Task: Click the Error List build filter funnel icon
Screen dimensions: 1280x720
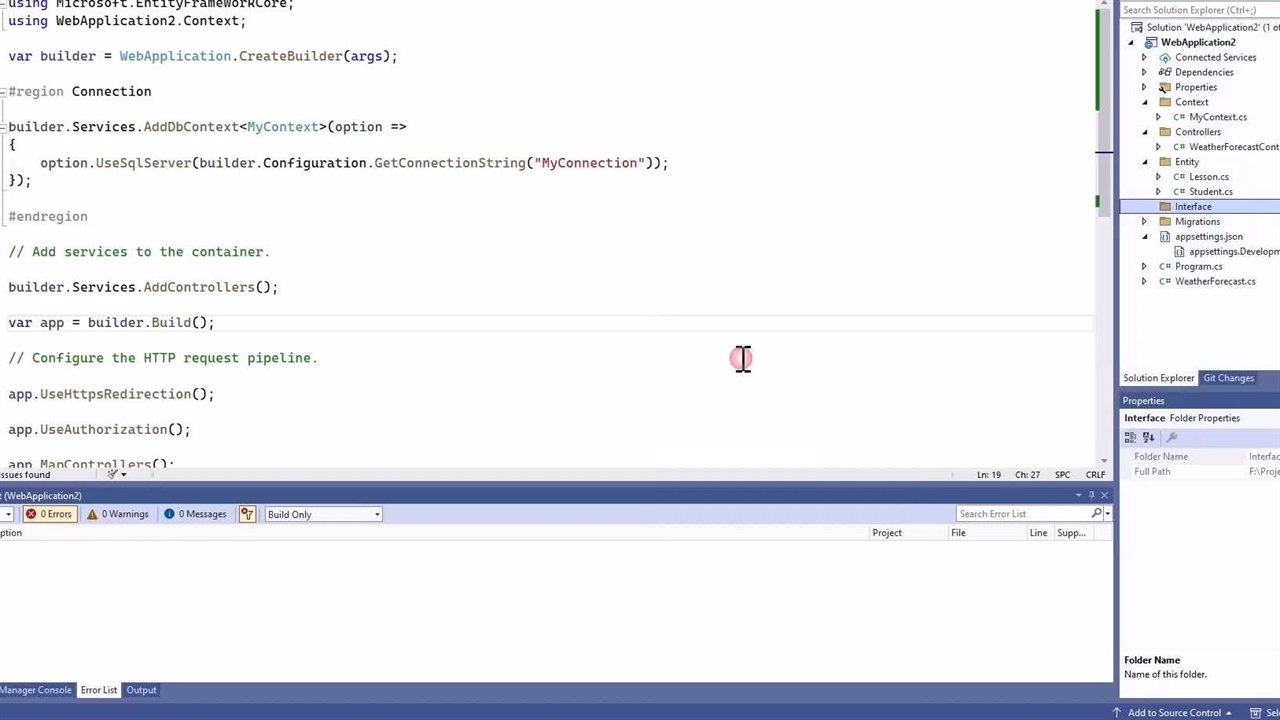Action: [x=247, y=514]
